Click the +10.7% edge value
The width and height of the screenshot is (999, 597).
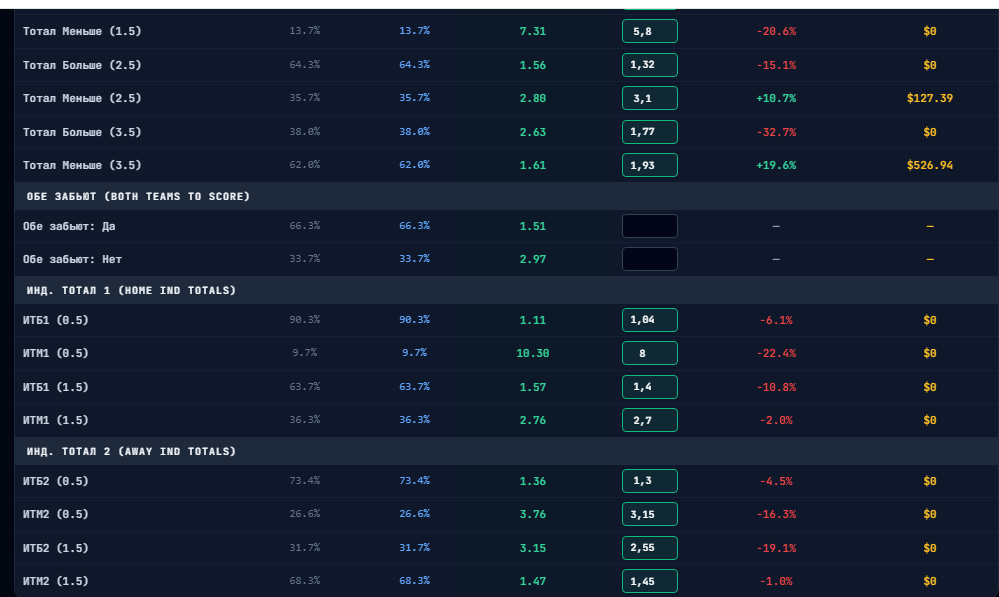pos(776,98)
